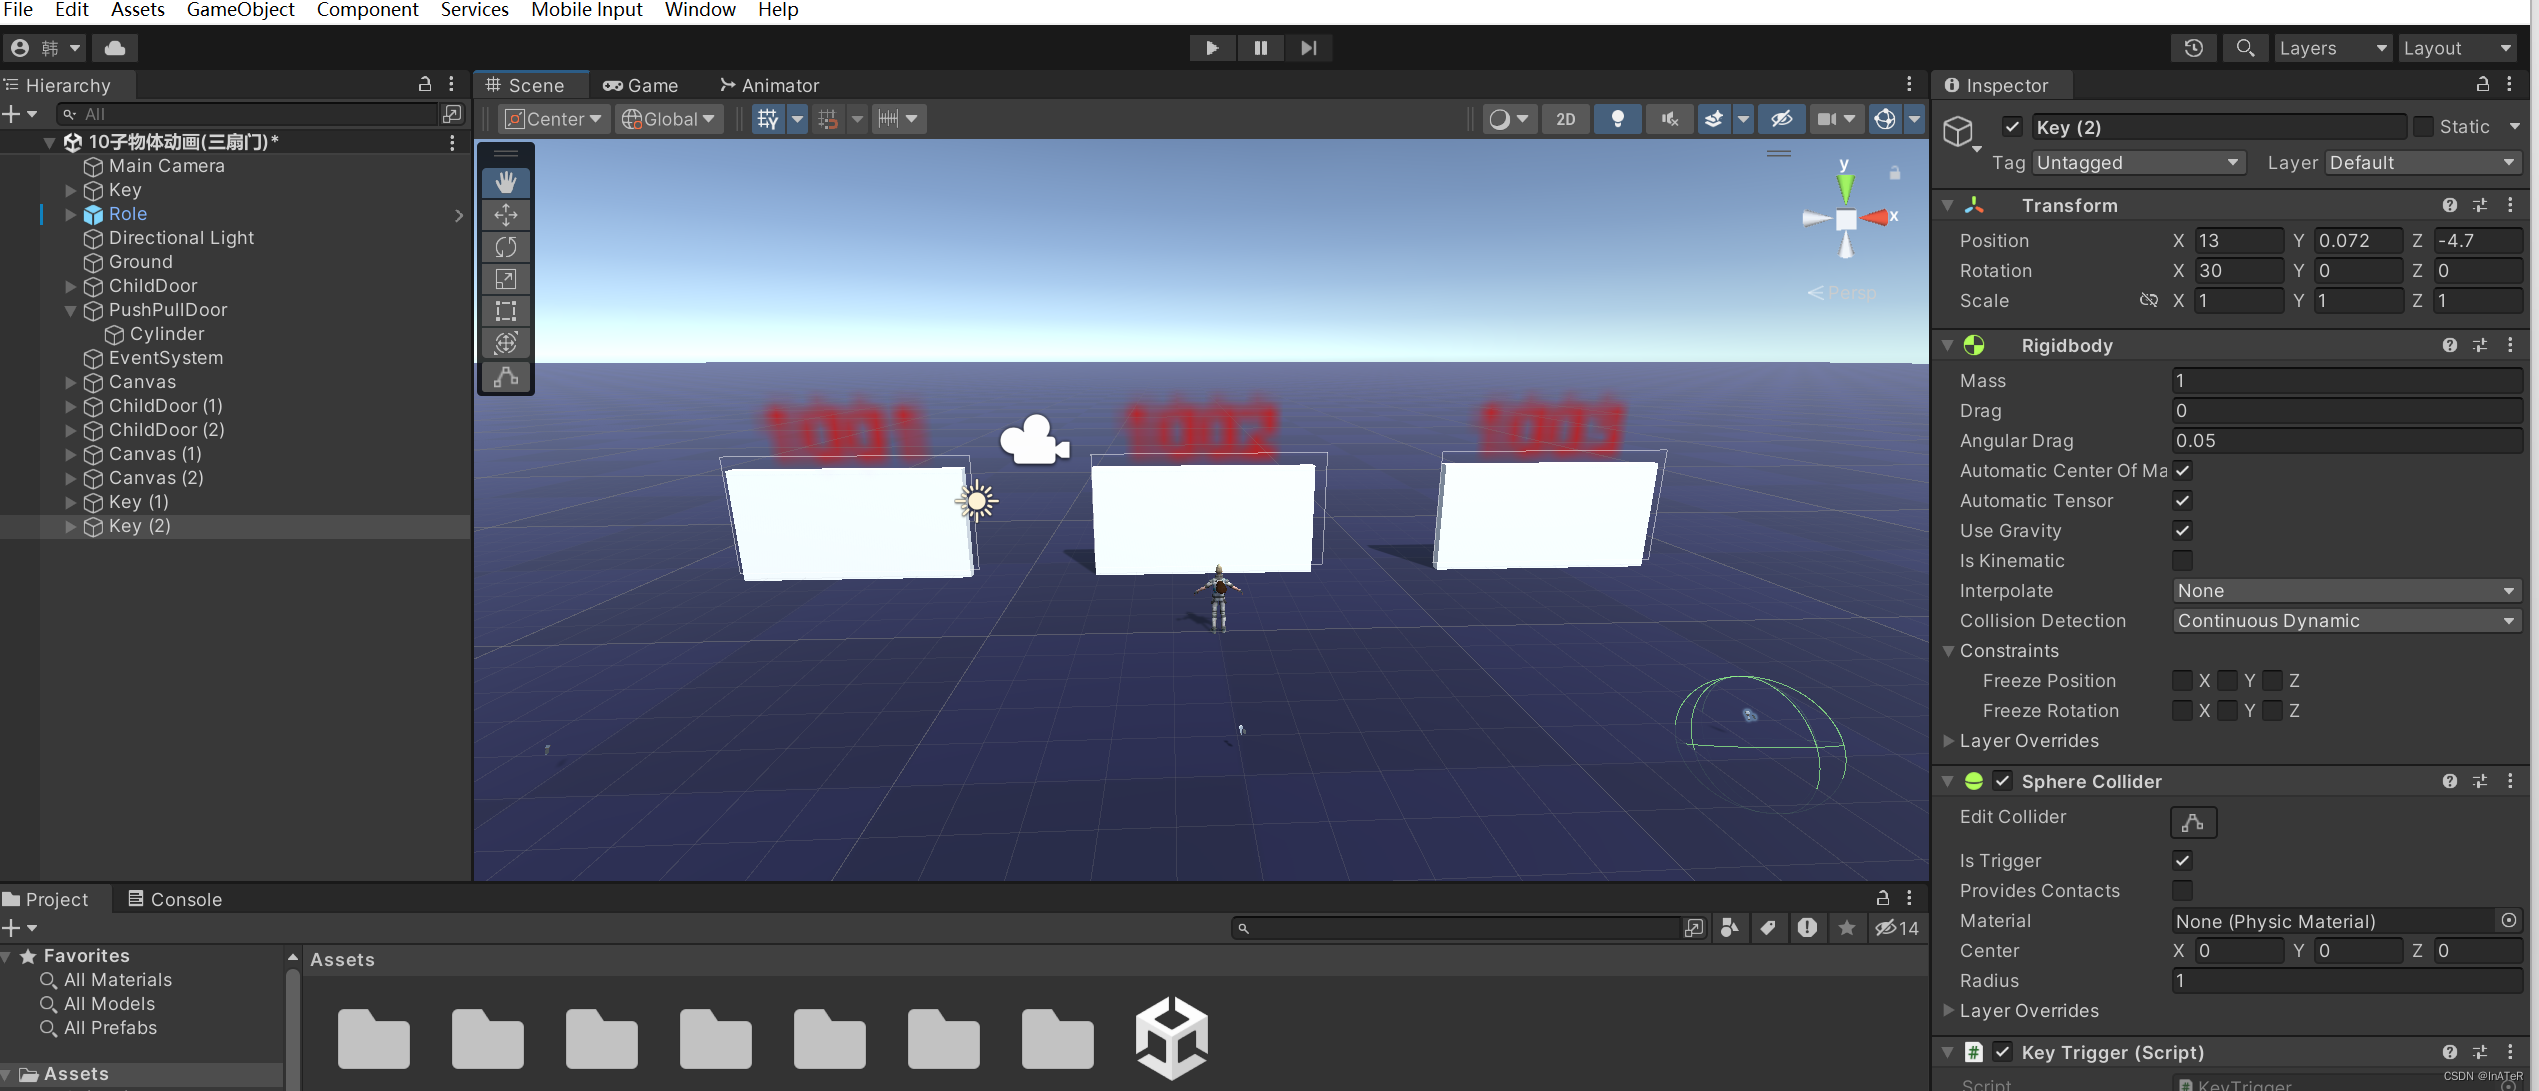Image resolution: width=2539 pixels, height=1091 pixels.
Task: Switch to the Game tab
Action: 641,85
